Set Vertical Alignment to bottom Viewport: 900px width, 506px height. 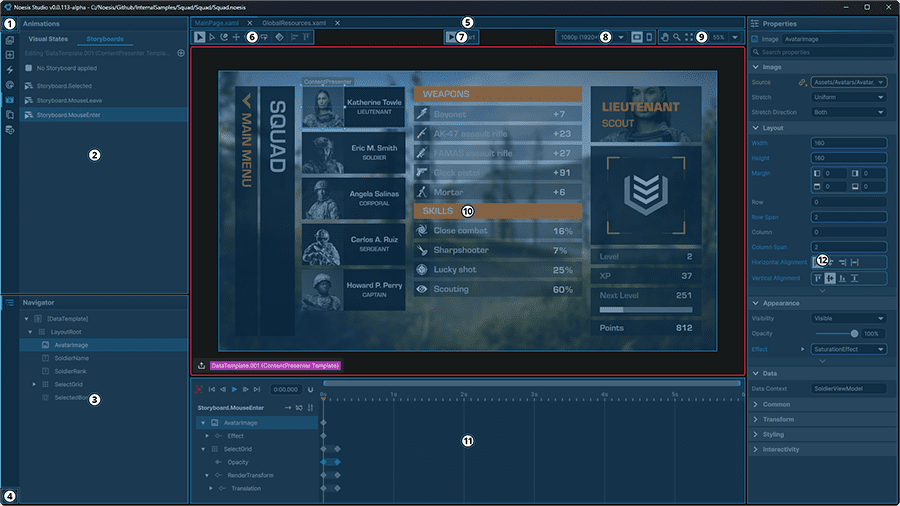(x=842, y=278)
